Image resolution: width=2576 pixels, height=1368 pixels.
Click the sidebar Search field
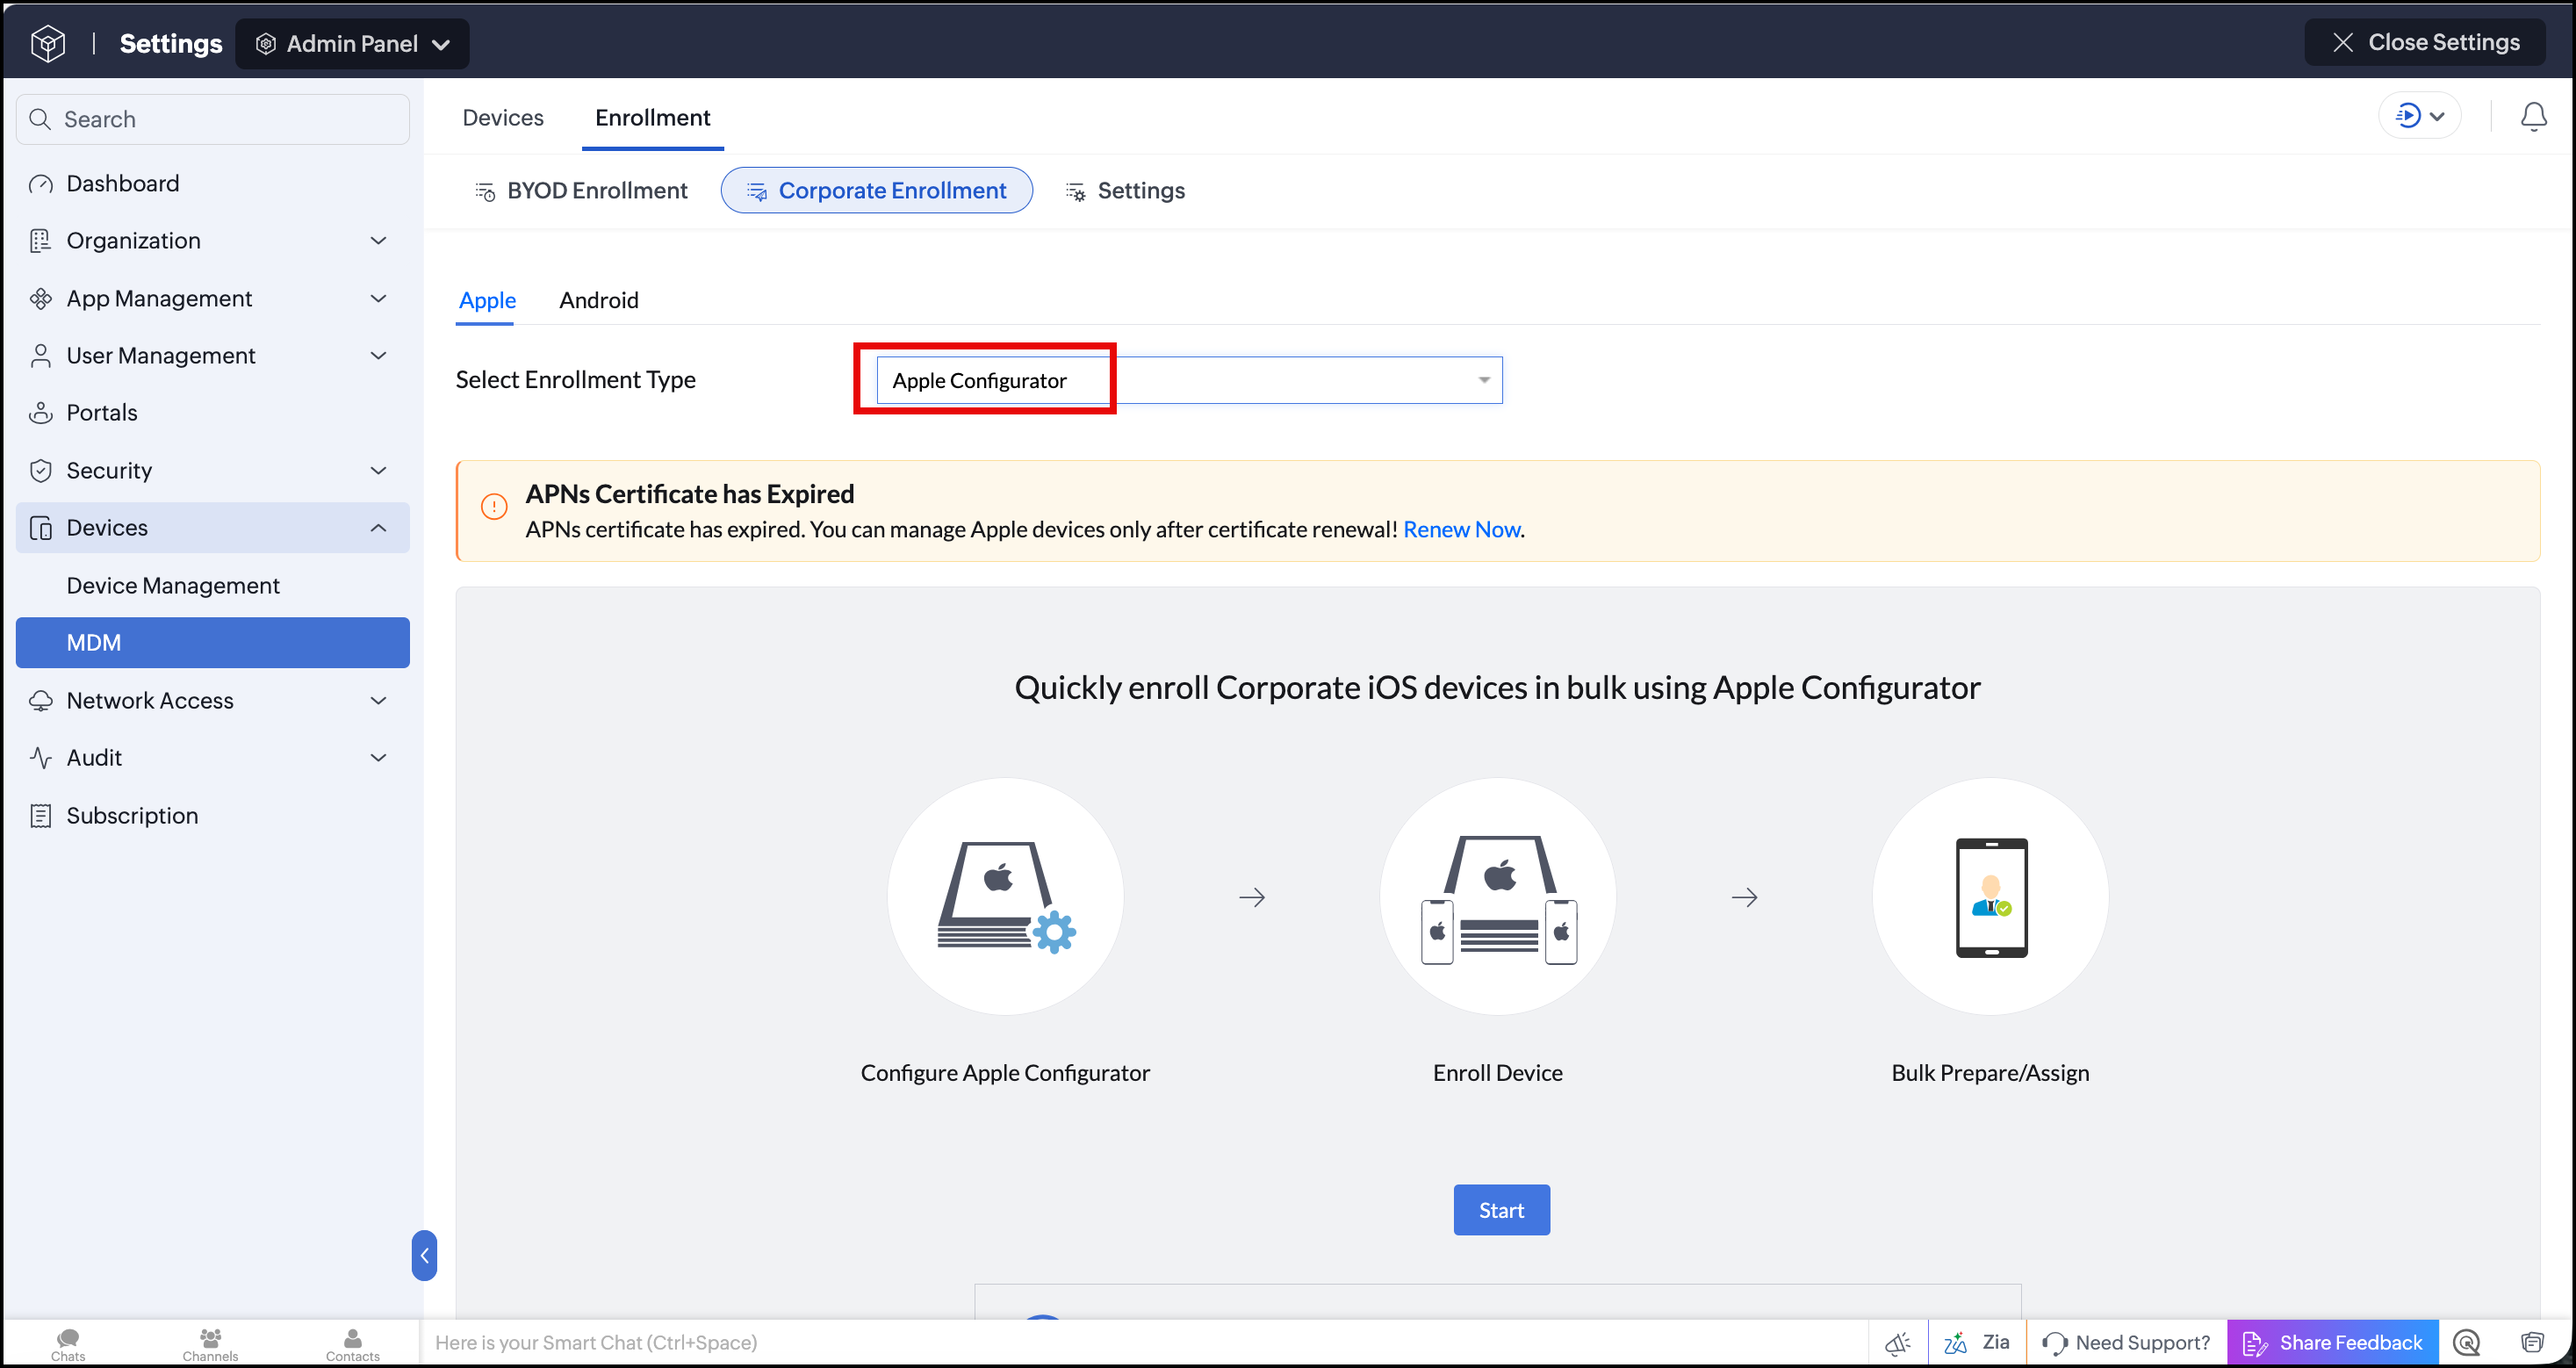click(x=212, y=120)
